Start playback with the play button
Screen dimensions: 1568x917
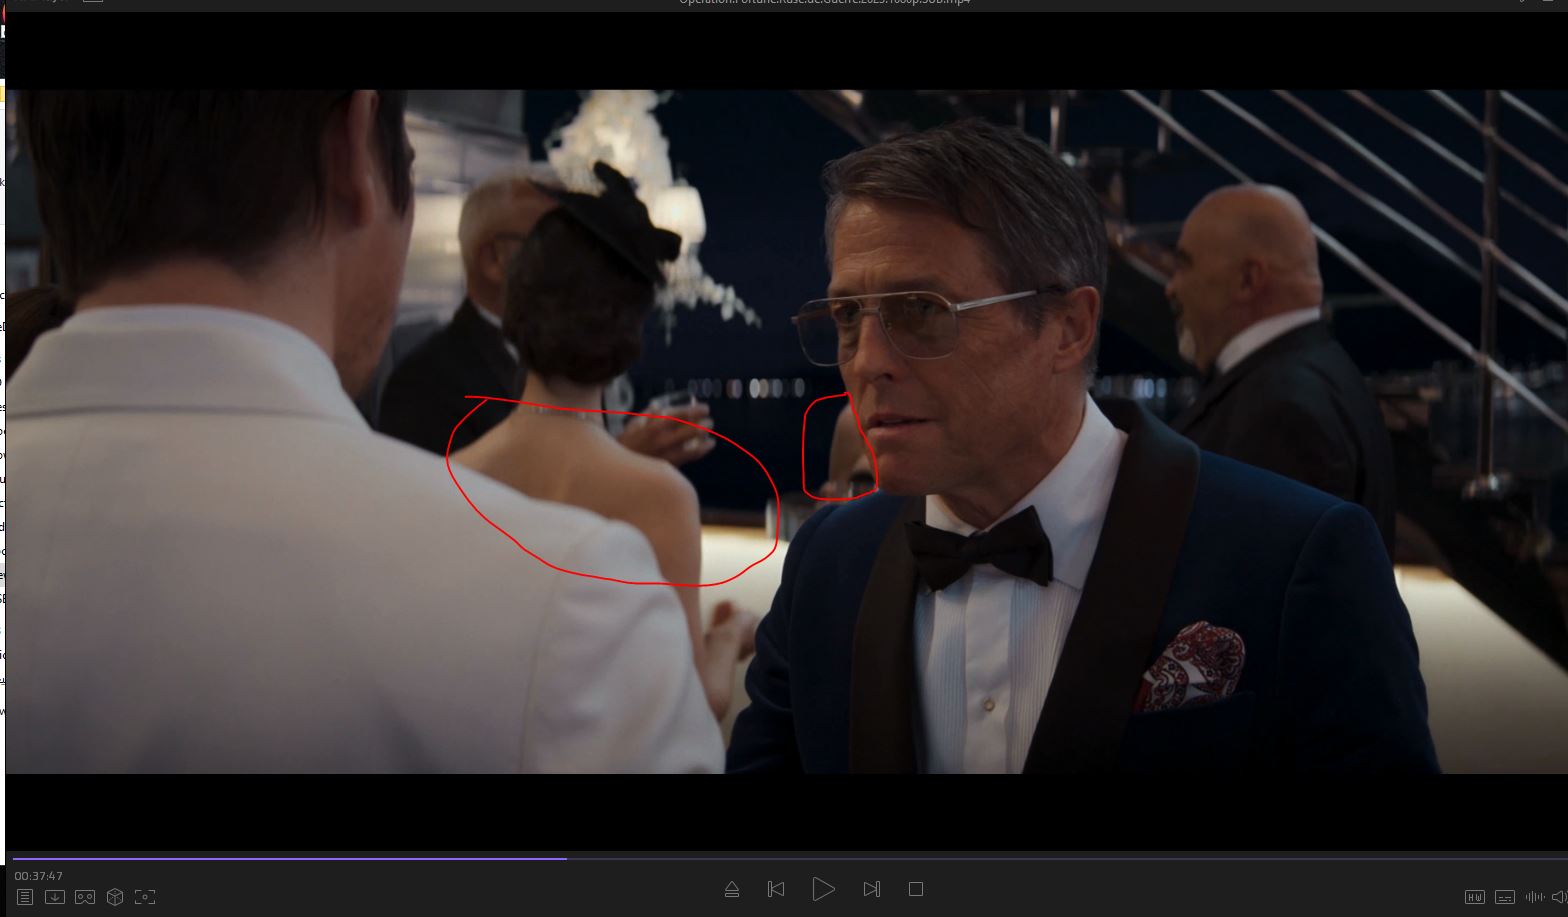pos(823,889)
